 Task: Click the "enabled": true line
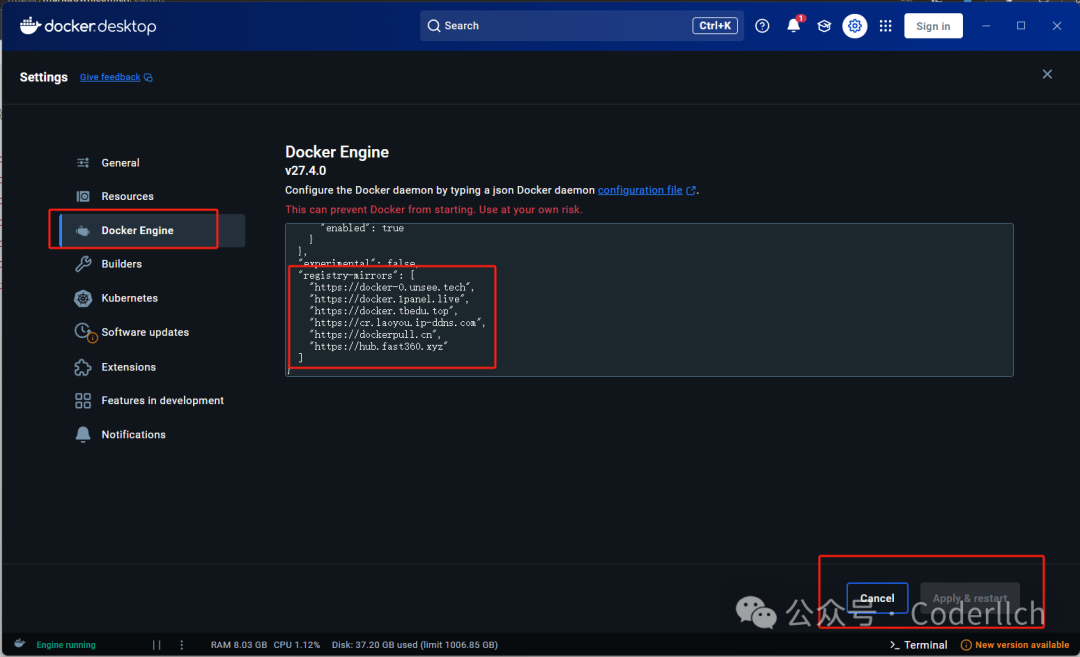click(x=362, y=228)
